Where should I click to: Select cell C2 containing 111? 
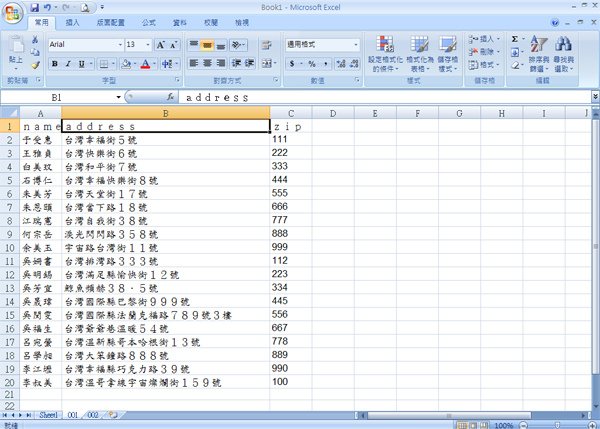pyautogui.click(x=290, y=139)
